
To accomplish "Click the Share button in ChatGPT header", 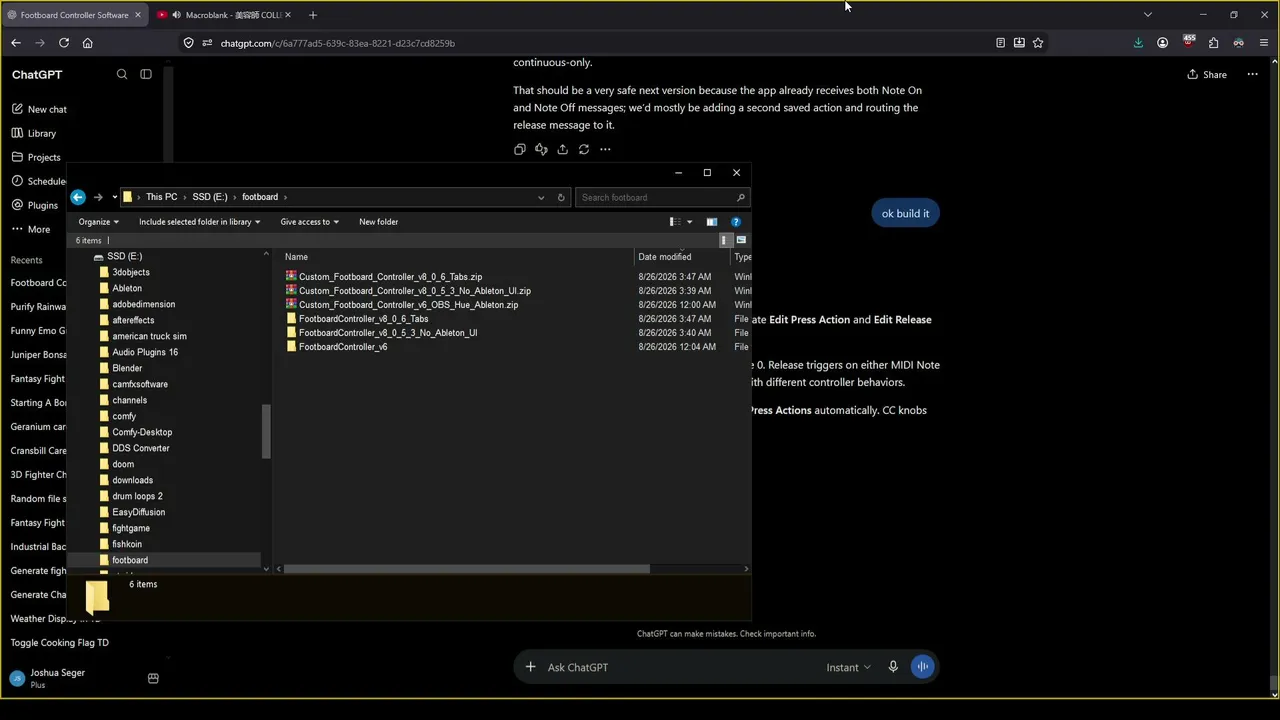I will (1207, 74).
